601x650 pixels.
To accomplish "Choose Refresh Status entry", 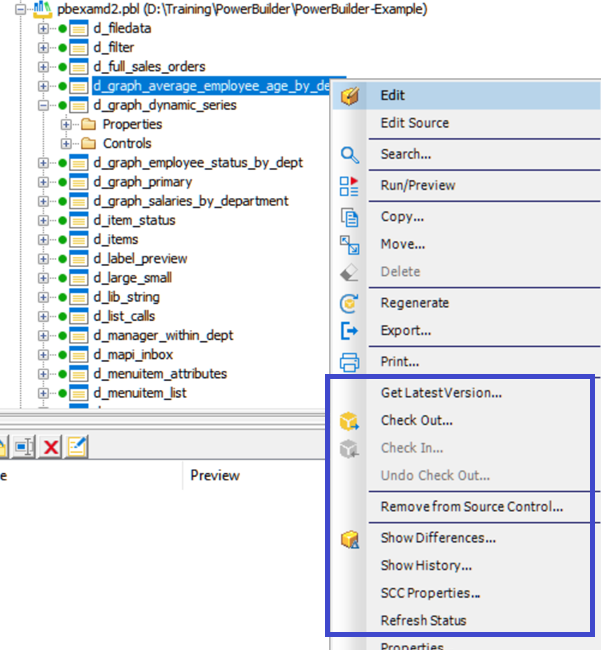I will point(423,621).
